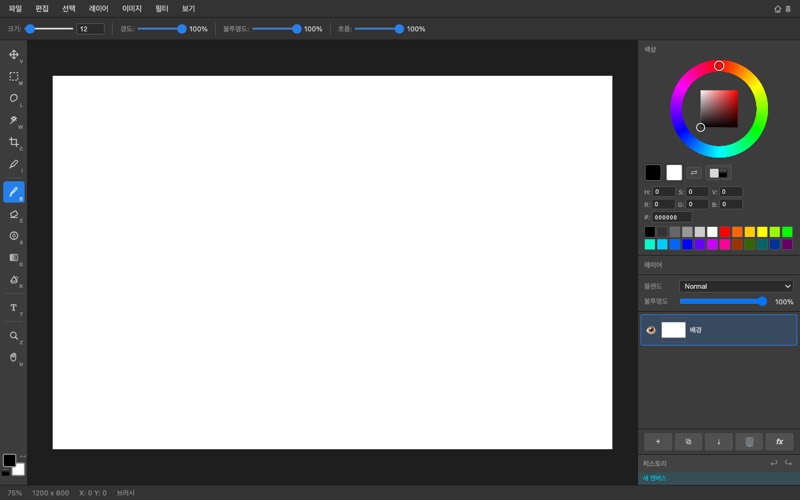Screen dimensions: 800x500
Task: Select the Lasso tool
Action: tap(14, 98)
